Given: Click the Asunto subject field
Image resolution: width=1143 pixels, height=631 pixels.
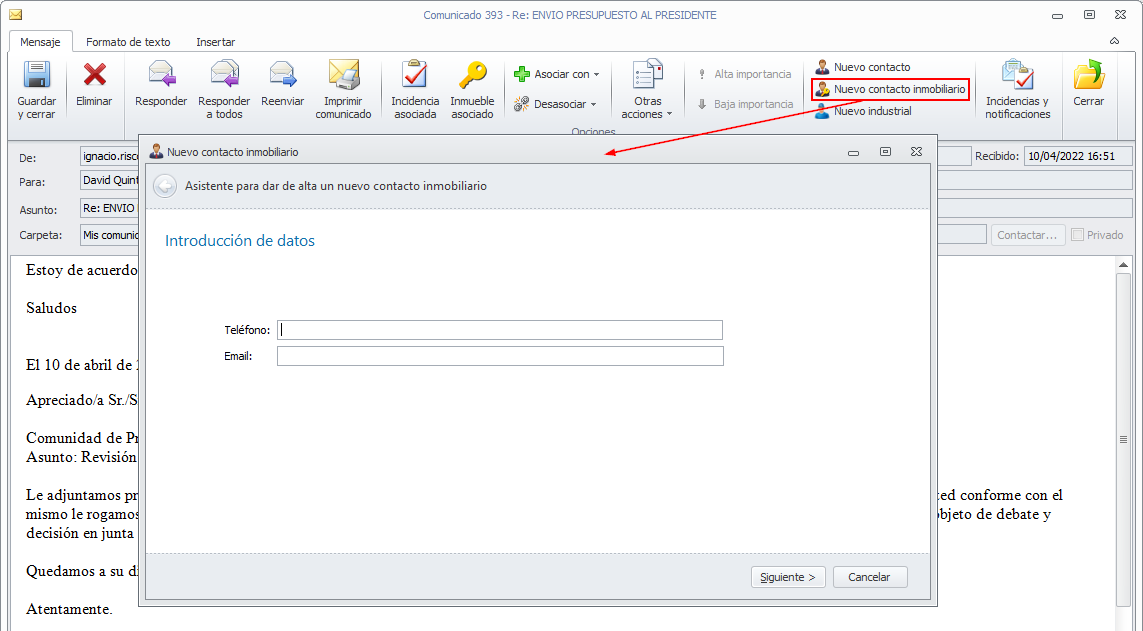Looking at the screenshot, I should click(x=109, y=208).
